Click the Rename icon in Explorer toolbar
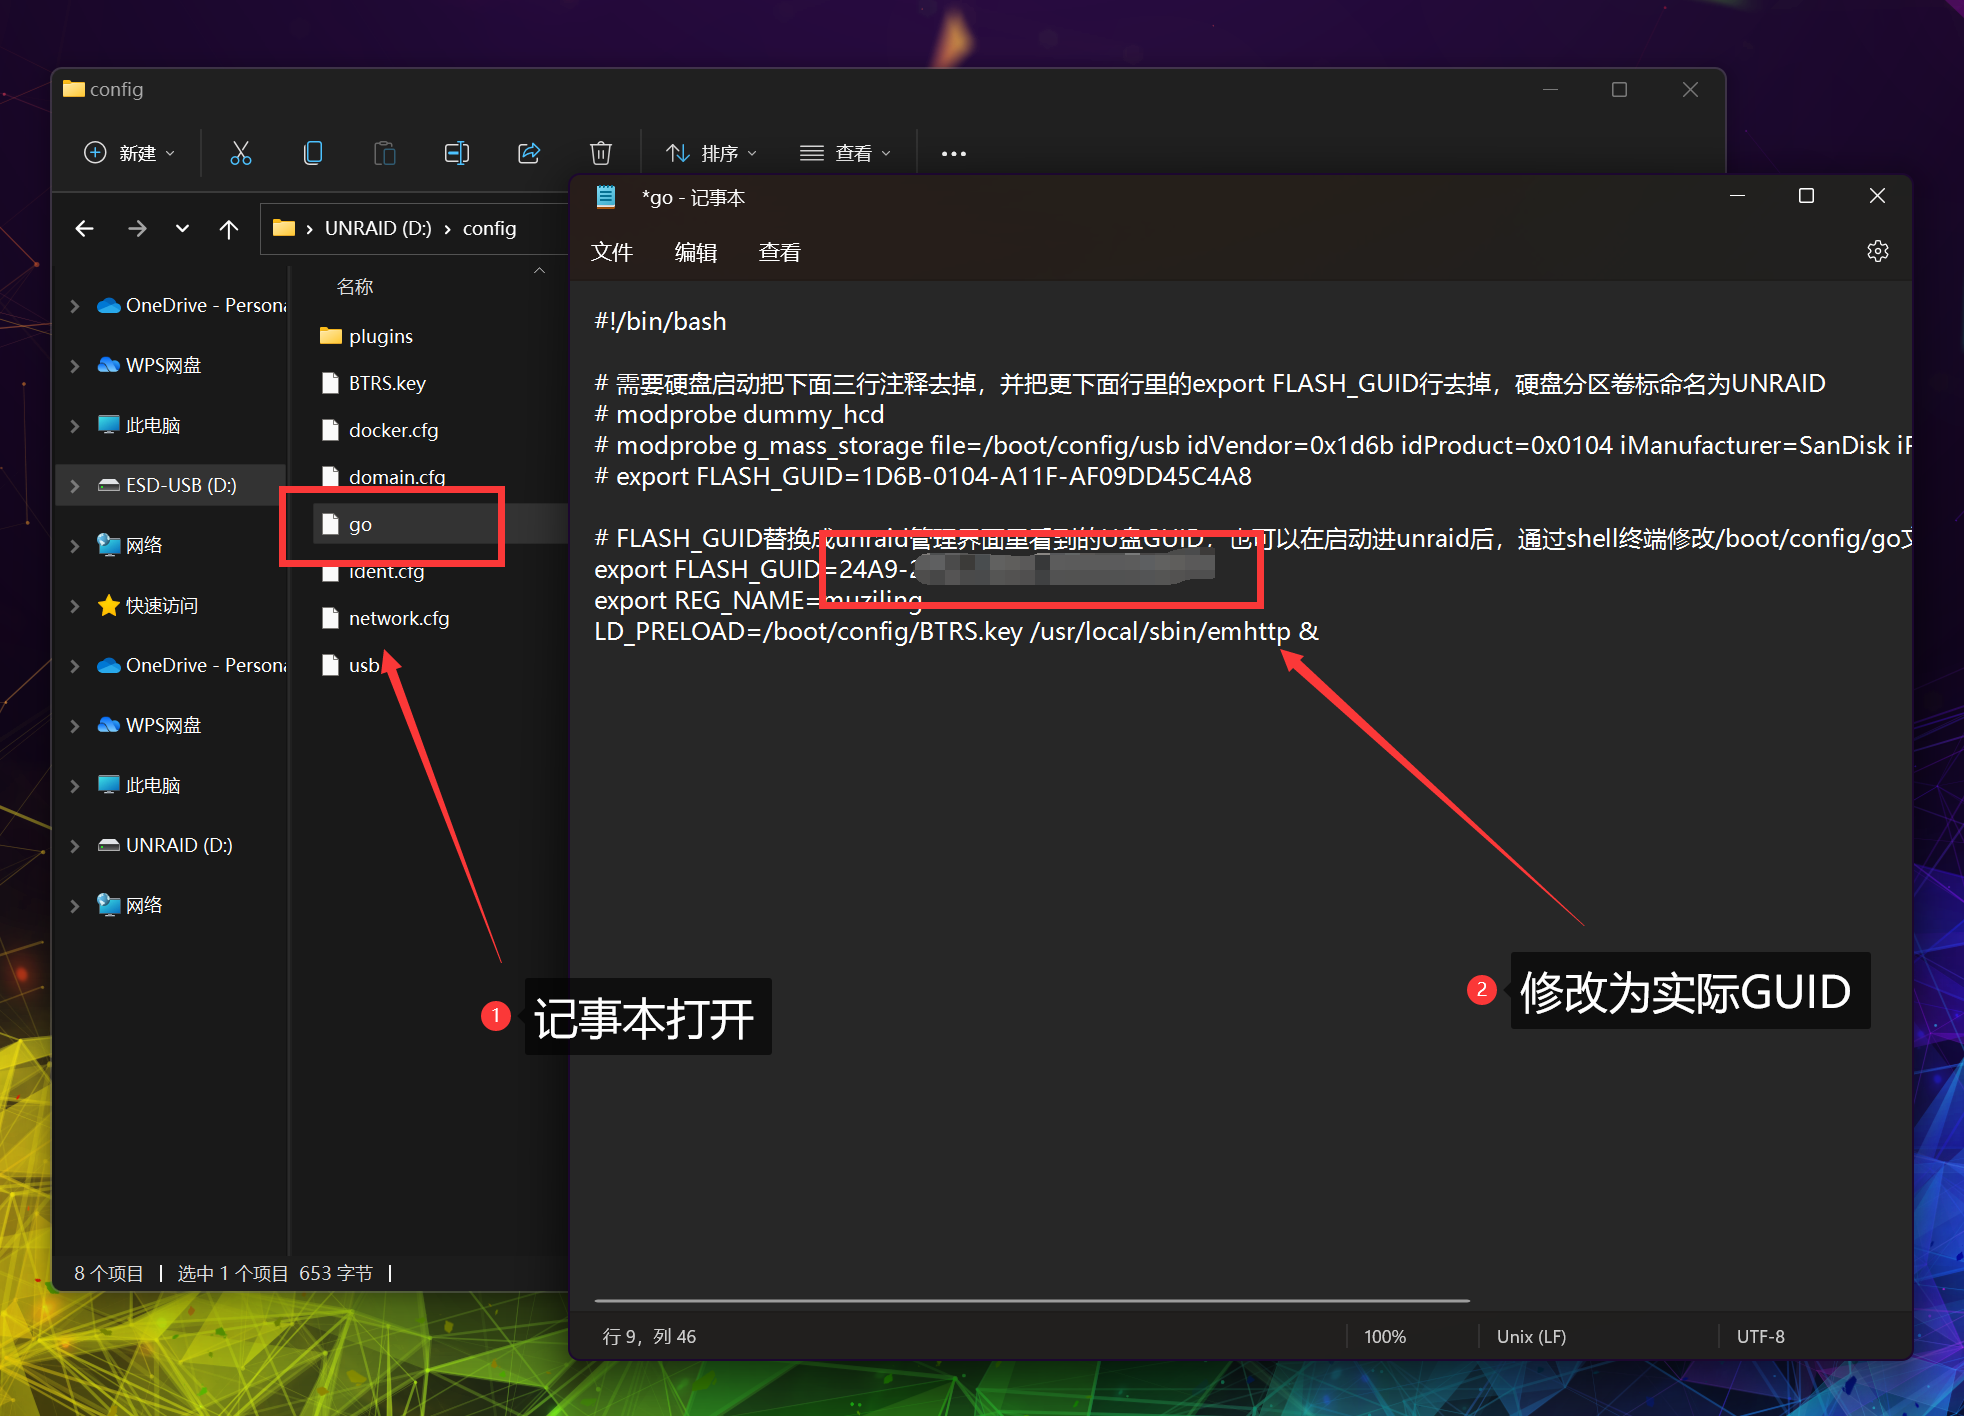Image resolution: width=1964 pixels, height=1416 pixels. pos(457,153)
